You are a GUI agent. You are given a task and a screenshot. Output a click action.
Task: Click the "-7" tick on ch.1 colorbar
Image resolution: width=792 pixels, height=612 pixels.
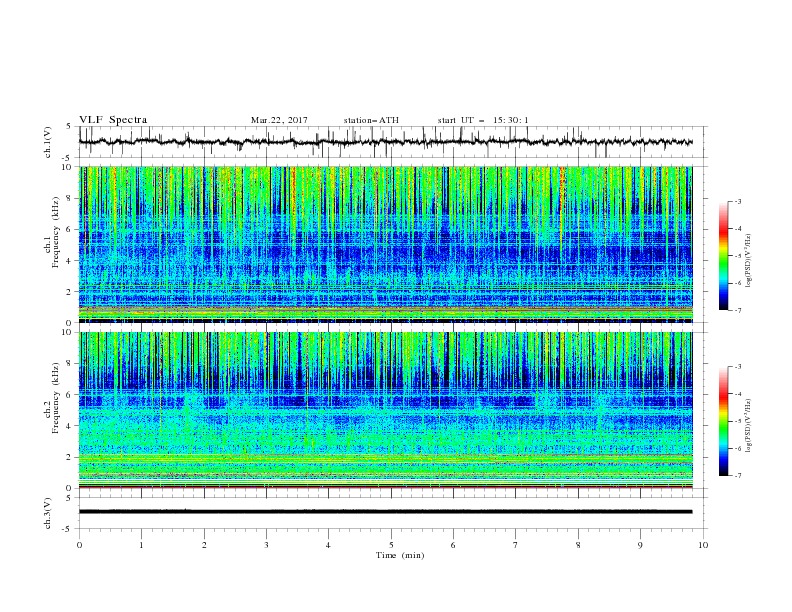coord(738,310)
